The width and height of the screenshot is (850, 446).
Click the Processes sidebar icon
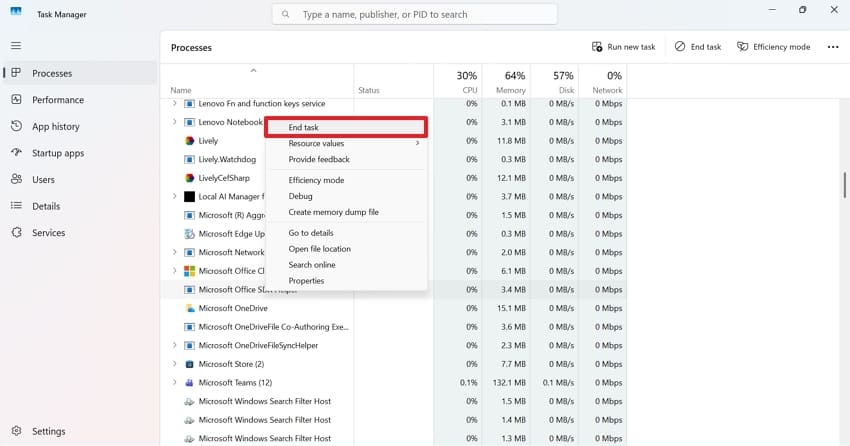point(16,73)
